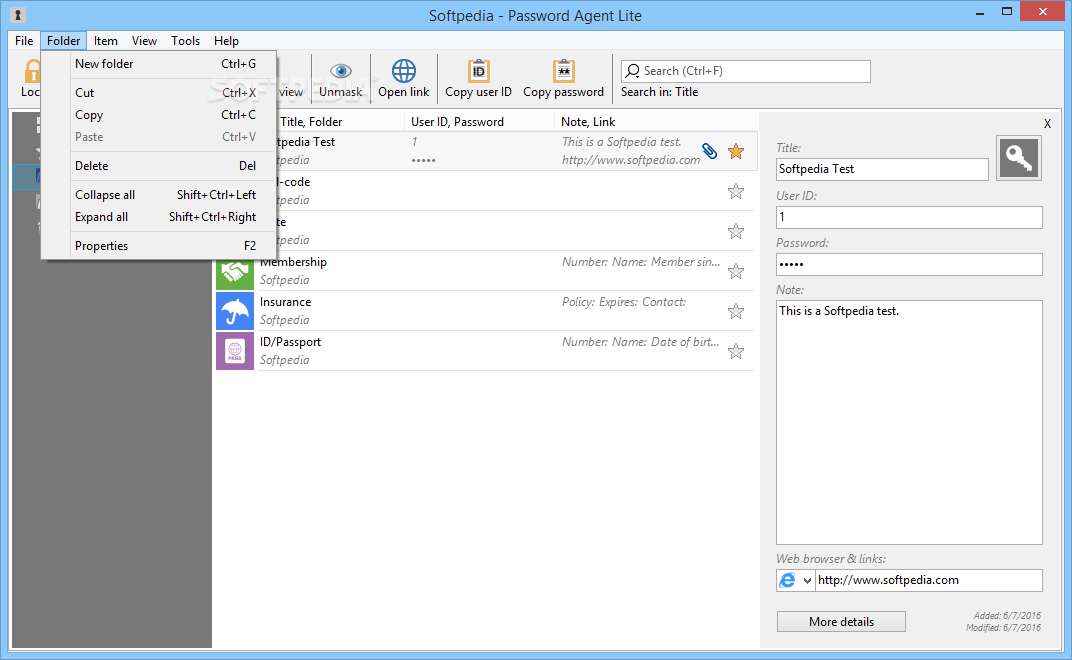Unstar the Softpedia Test favorite star

point(736,151)
